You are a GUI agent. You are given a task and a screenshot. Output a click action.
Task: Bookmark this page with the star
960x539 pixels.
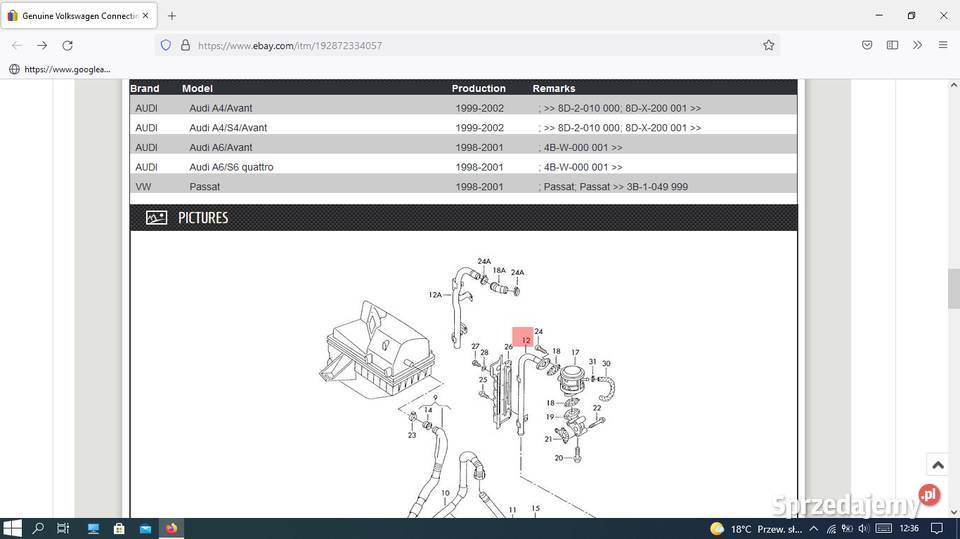[x=768, y=45]
